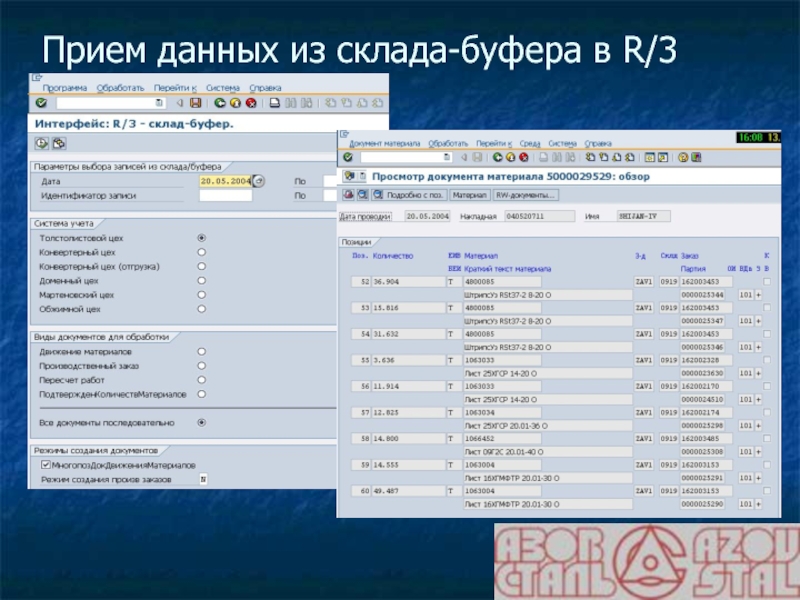Click the RW-документы... button
The image size is (800, 600).
pyautogui.click(x=526, y=195)
